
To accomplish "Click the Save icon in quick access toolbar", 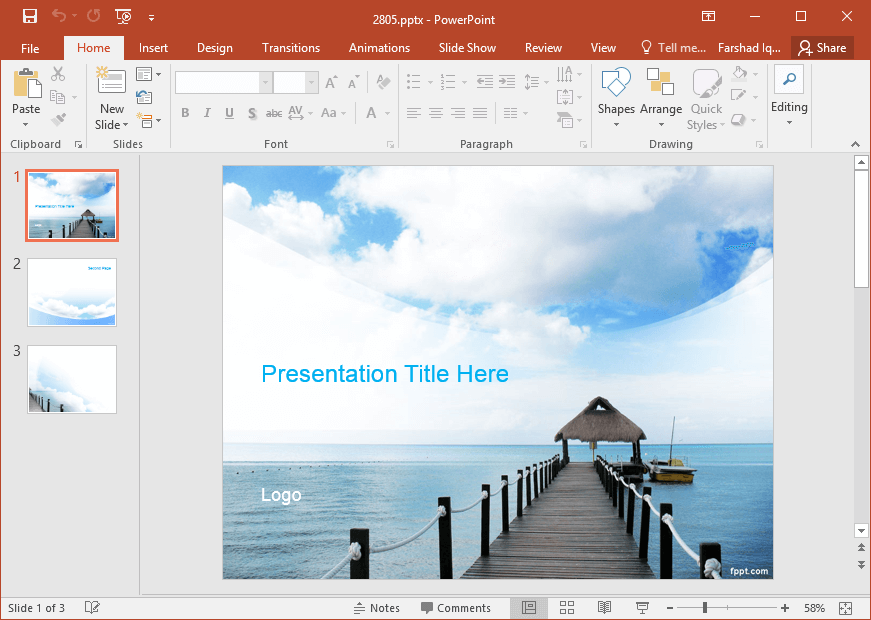I will 29,16.
